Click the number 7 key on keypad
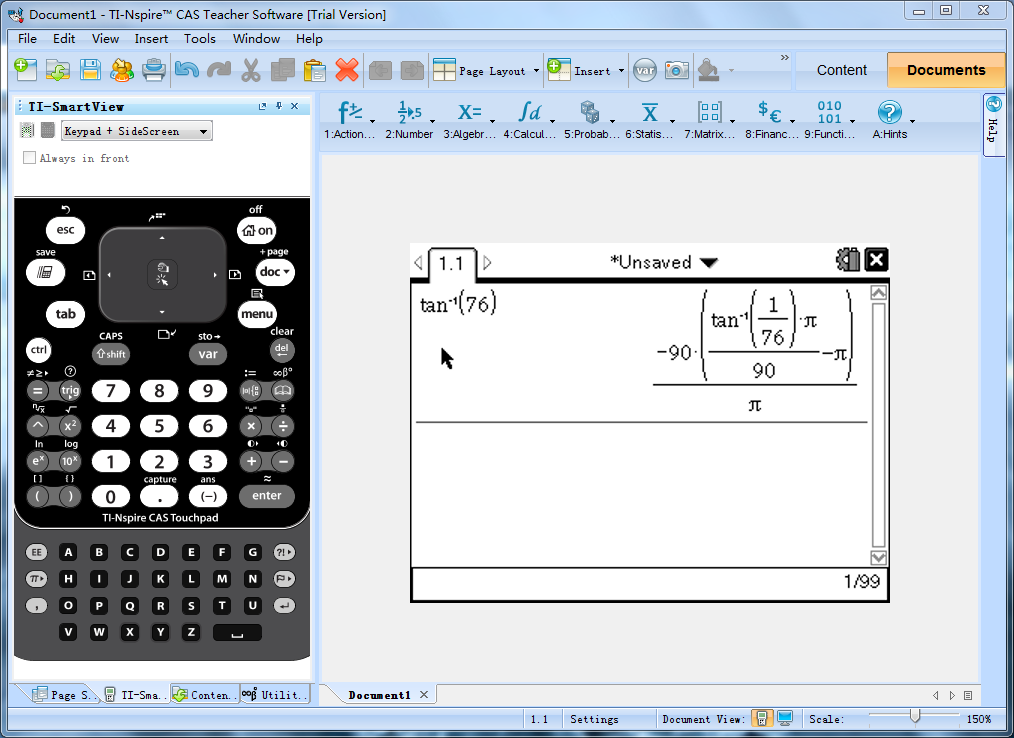 111,391
